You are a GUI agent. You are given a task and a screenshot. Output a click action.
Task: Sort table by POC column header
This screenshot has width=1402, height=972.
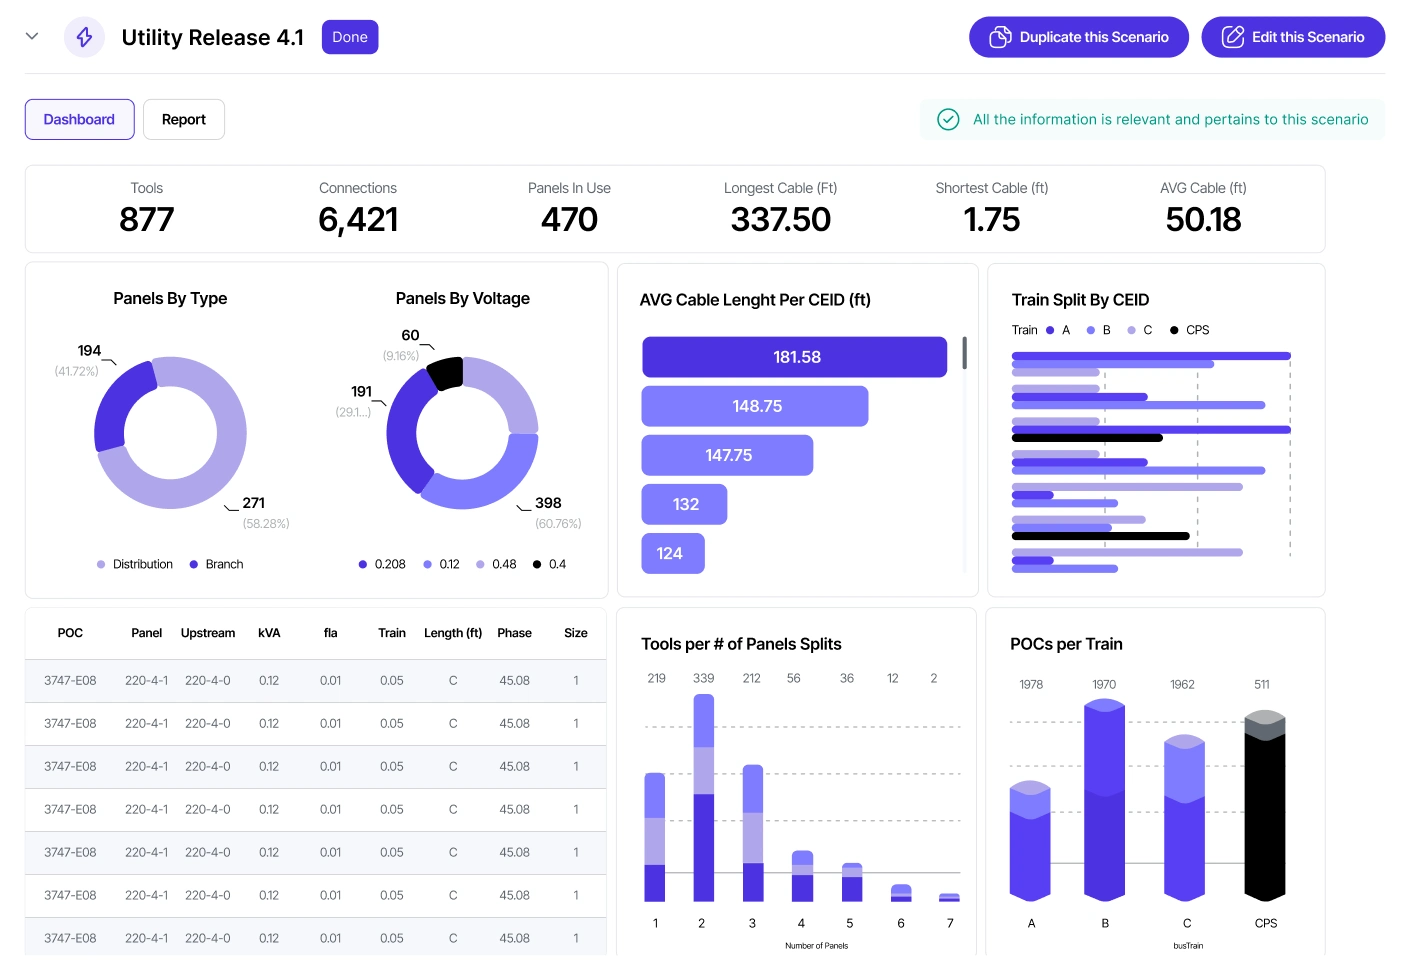pos(70,633)
